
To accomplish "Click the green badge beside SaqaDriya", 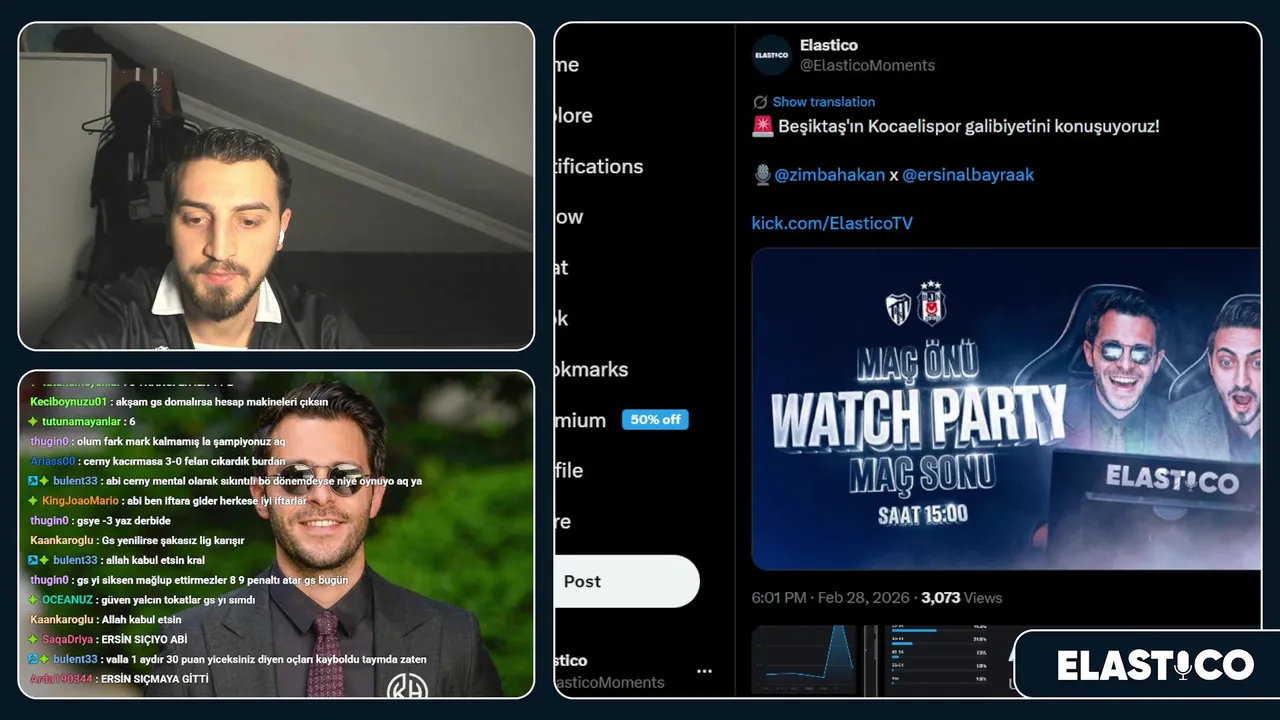I will tap(33, 640).
